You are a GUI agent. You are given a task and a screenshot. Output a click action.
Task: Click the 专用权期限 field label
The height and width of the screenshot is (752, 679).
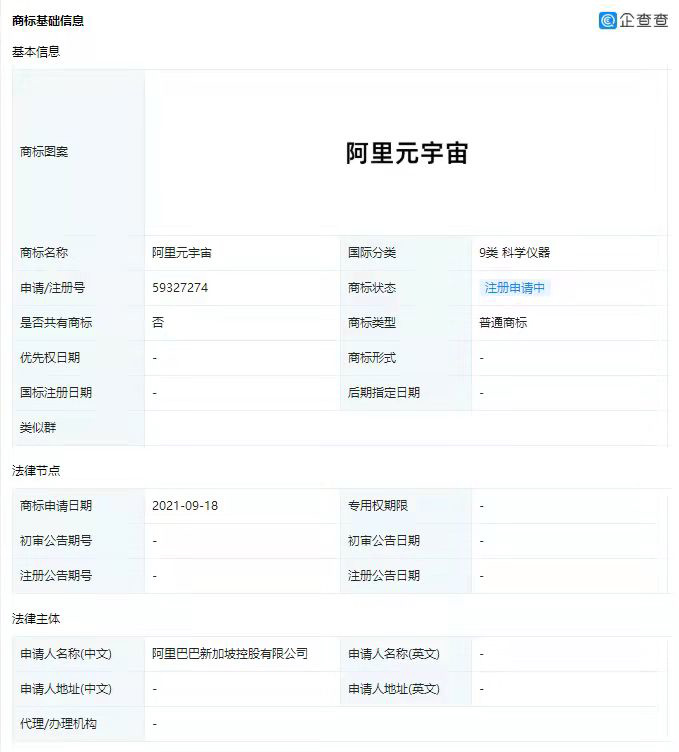(378, 506)
